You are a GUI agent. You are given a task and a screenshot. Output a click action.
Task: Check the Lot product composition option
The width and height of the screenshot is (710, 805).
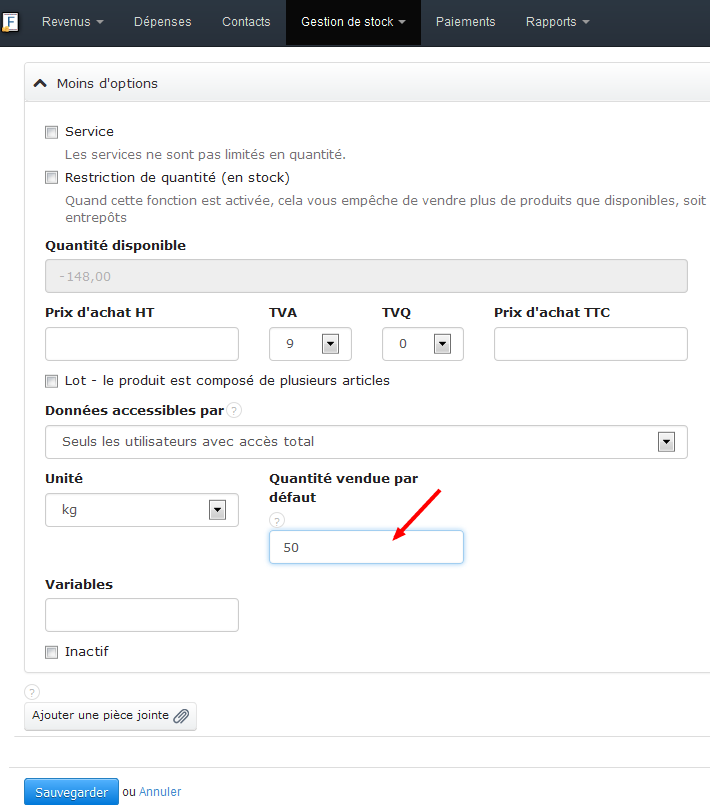(51, 381)
